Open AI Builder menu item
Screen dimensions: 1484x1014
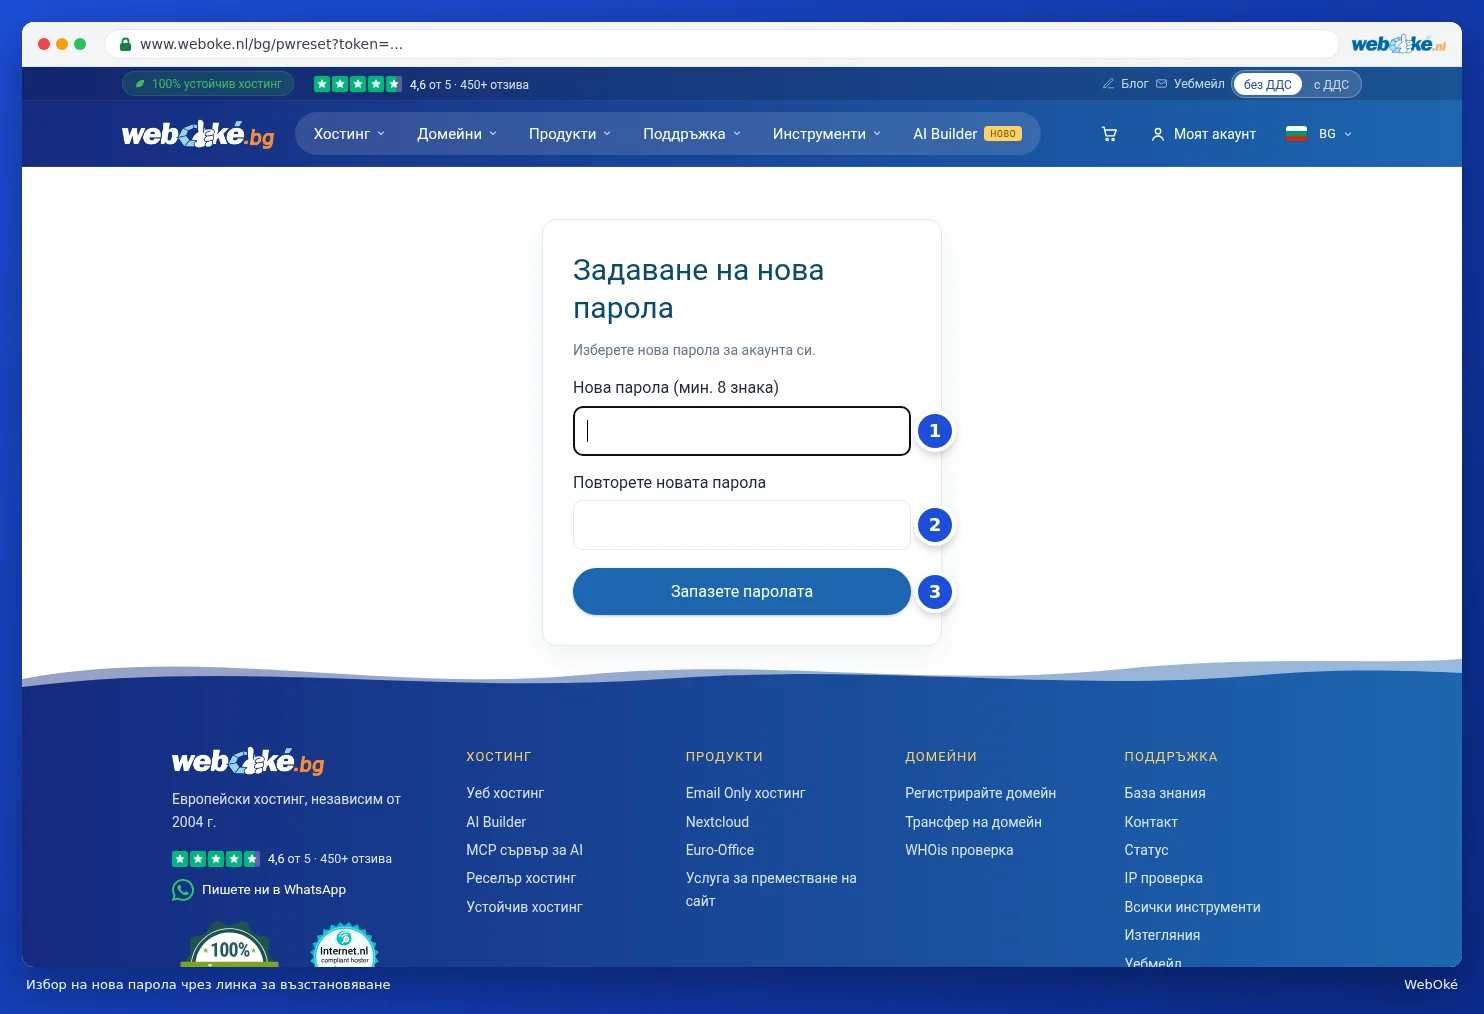click(x=967, y=134)
